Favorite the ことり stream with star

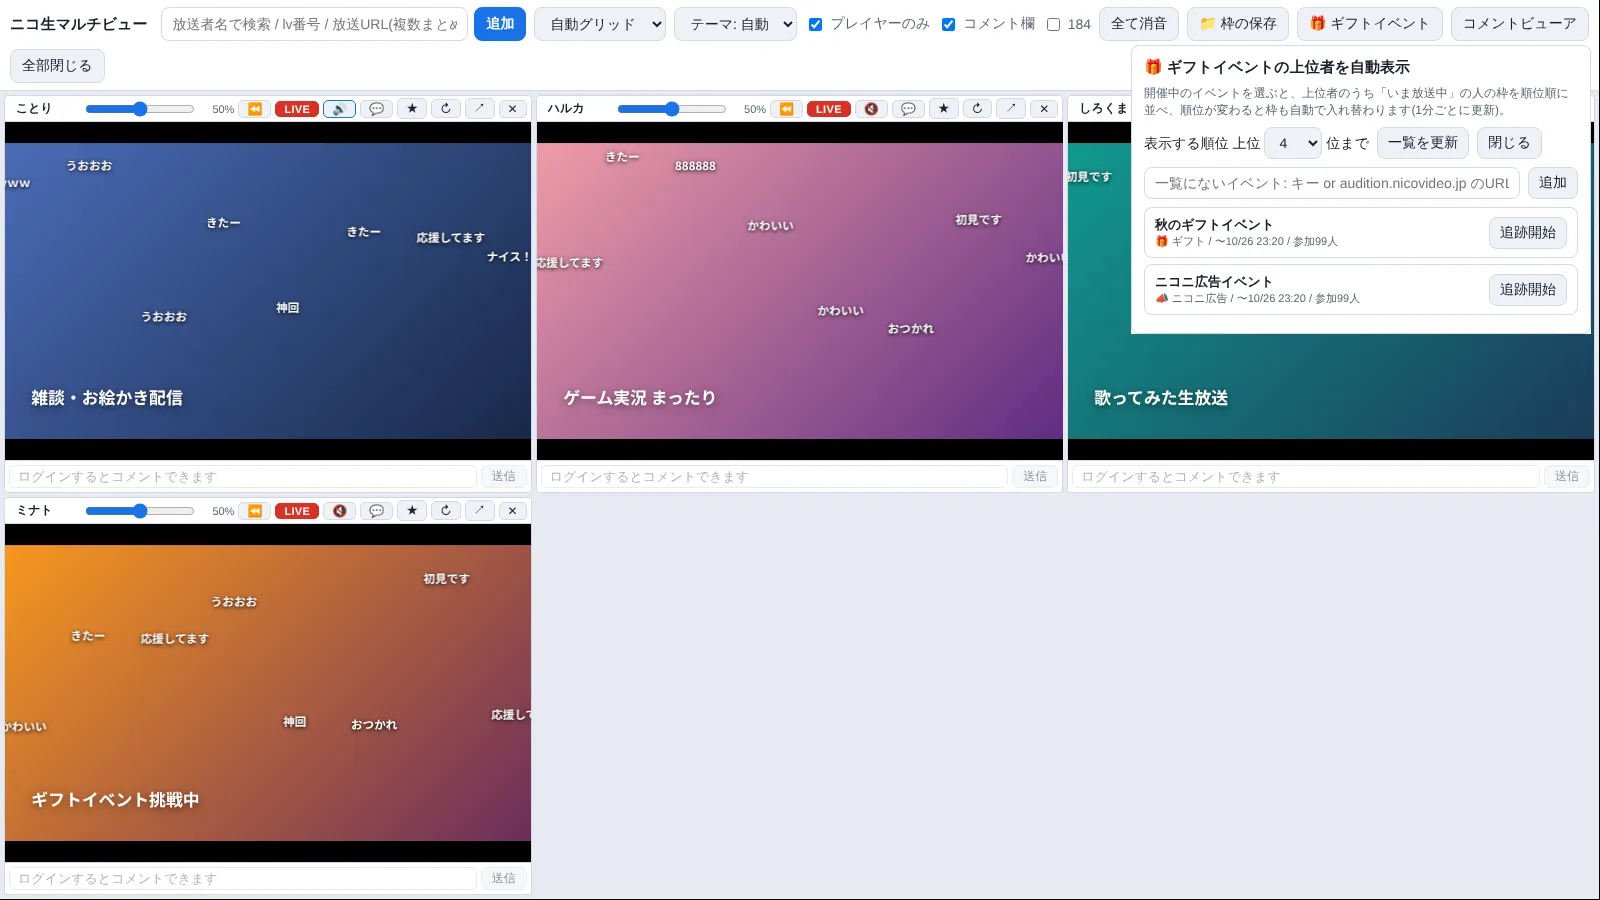tap(412, 109)
